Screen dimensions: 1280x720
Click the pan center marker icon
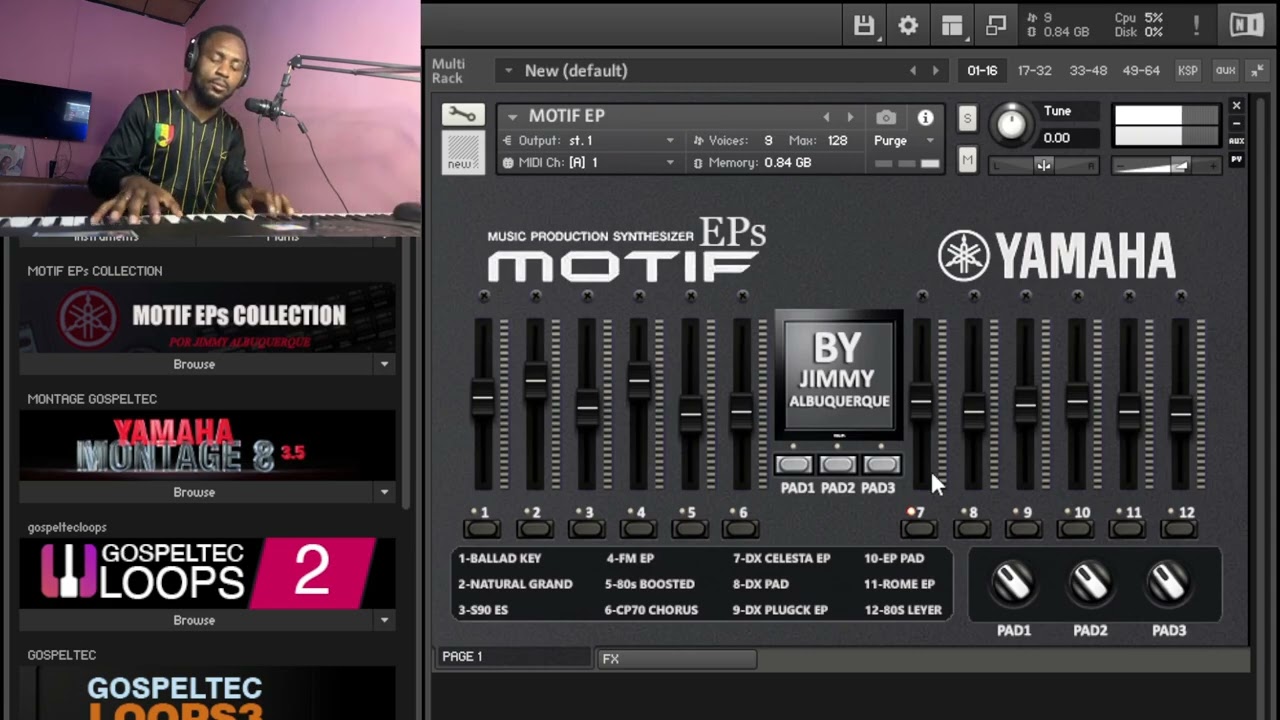coord(1043,166)
